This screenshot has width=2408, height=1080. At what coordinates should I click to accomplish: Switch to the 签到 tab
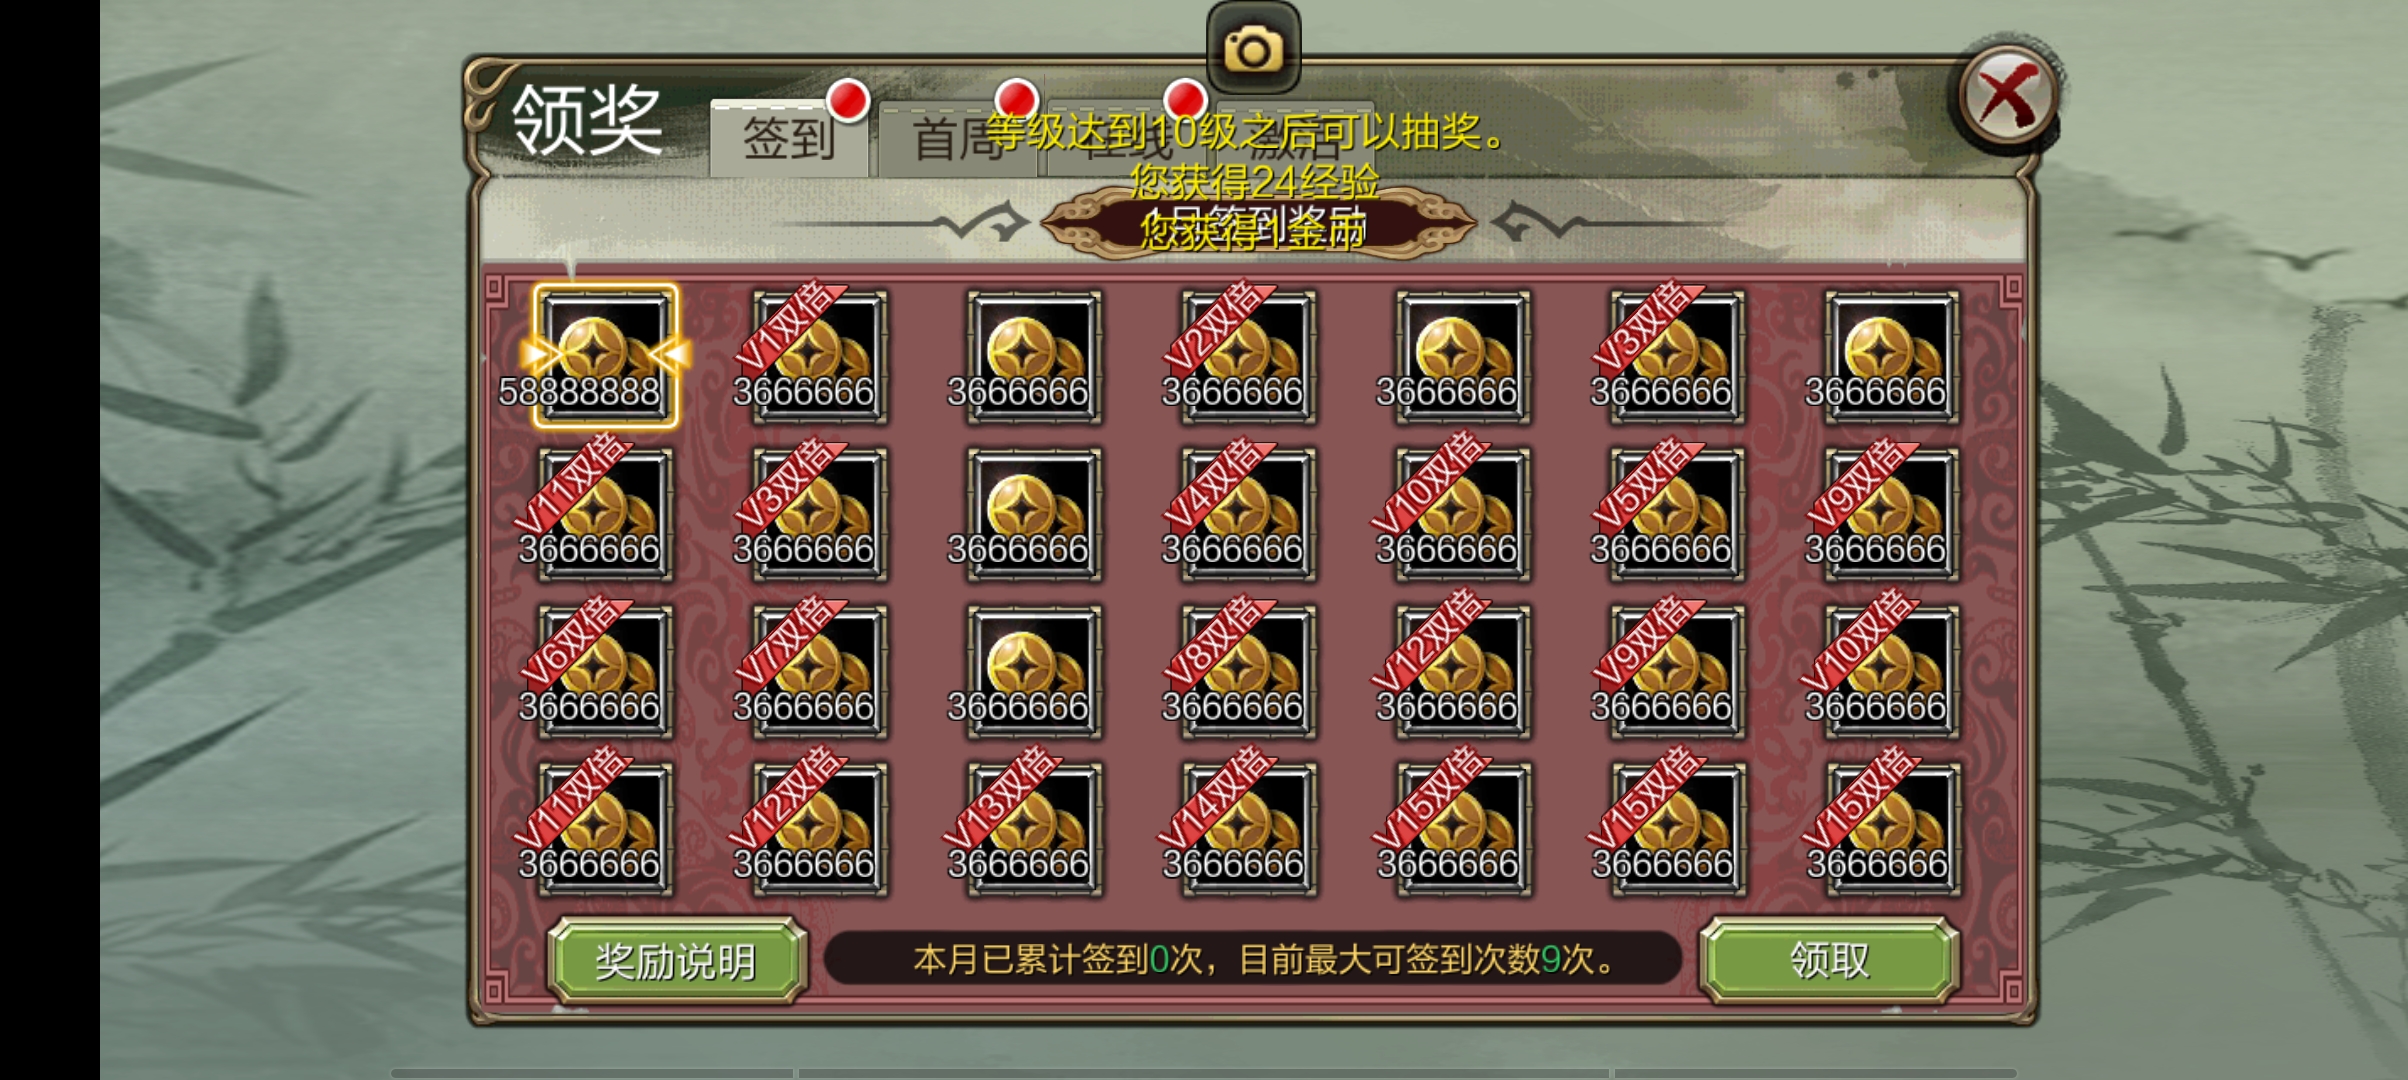click(789, 138)
